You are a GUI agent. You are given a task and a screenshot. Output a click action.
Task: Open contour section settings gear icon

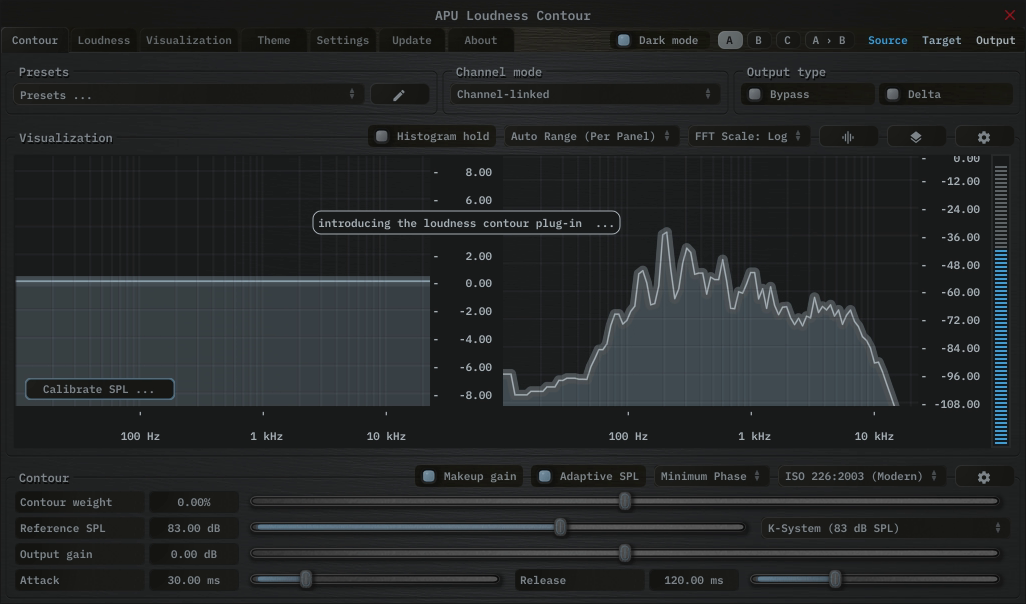pyautogui.click(x=983, y=477)
